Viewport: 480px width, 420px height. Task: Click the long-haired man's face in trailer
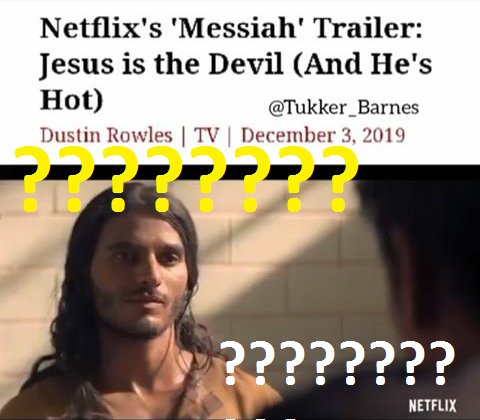point(140,273)
